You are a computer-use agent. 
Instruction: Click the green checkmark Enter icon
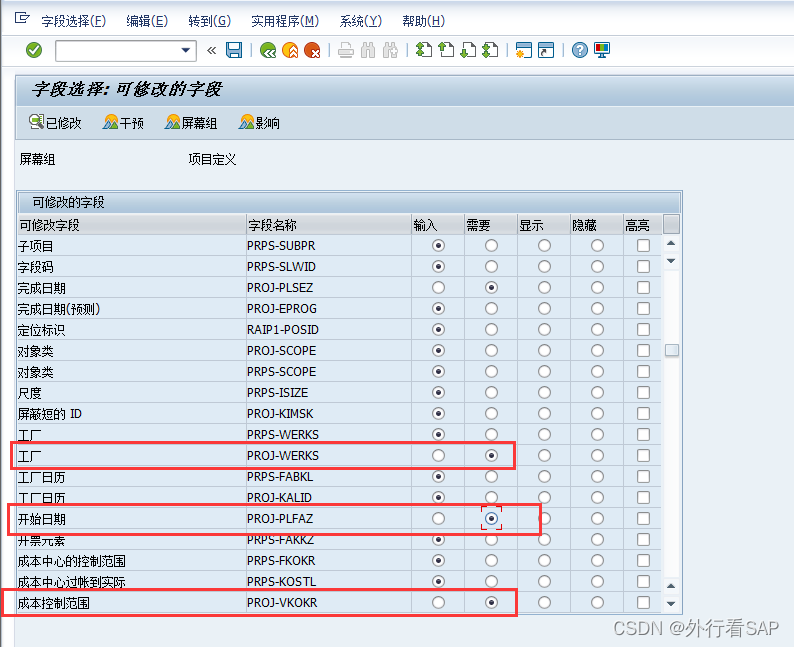click(x=34, y=50)
